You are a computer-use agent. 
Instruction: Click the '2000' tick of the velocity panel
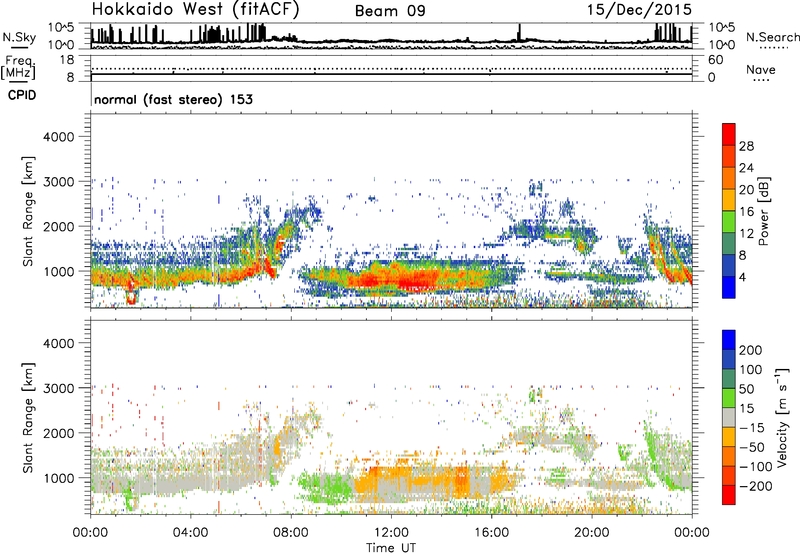click(59, 433)
